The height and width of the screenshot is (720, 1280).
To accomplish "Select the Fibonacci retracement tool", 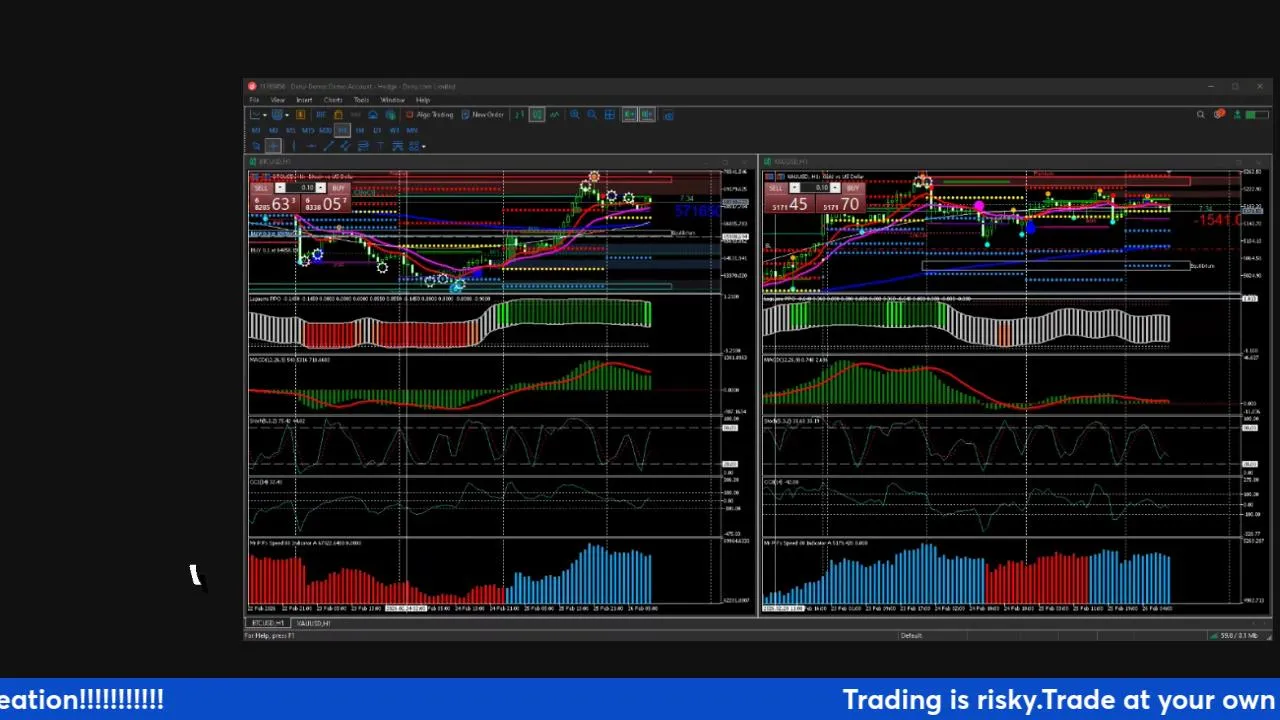I will (362, 146).
